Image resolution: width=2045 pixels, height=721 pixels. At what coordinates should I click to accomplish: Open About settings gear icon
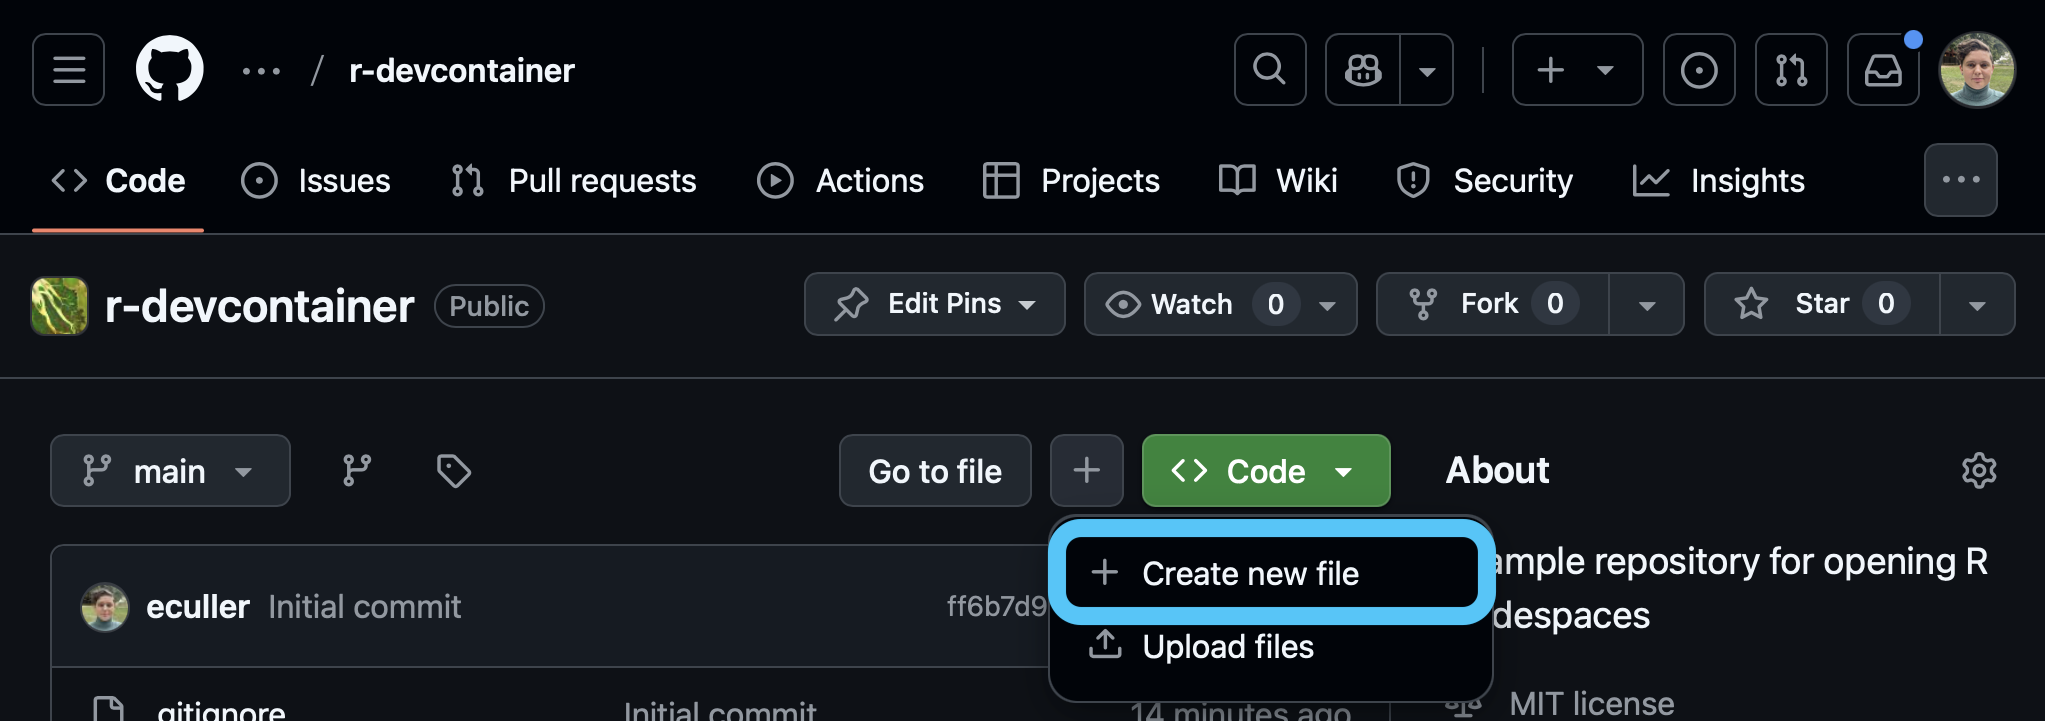1979,470
